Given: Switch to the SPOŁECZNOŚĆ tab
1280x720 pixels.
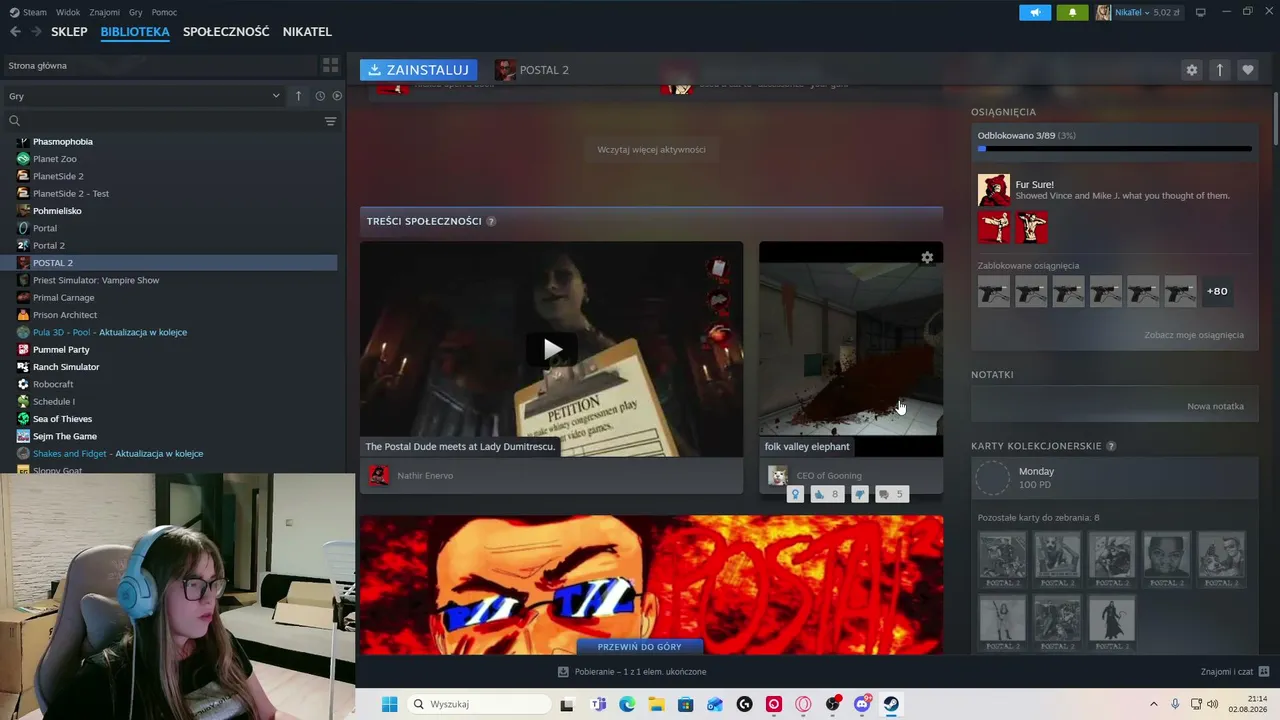Looking at the screenshot, I should point(226,32).
